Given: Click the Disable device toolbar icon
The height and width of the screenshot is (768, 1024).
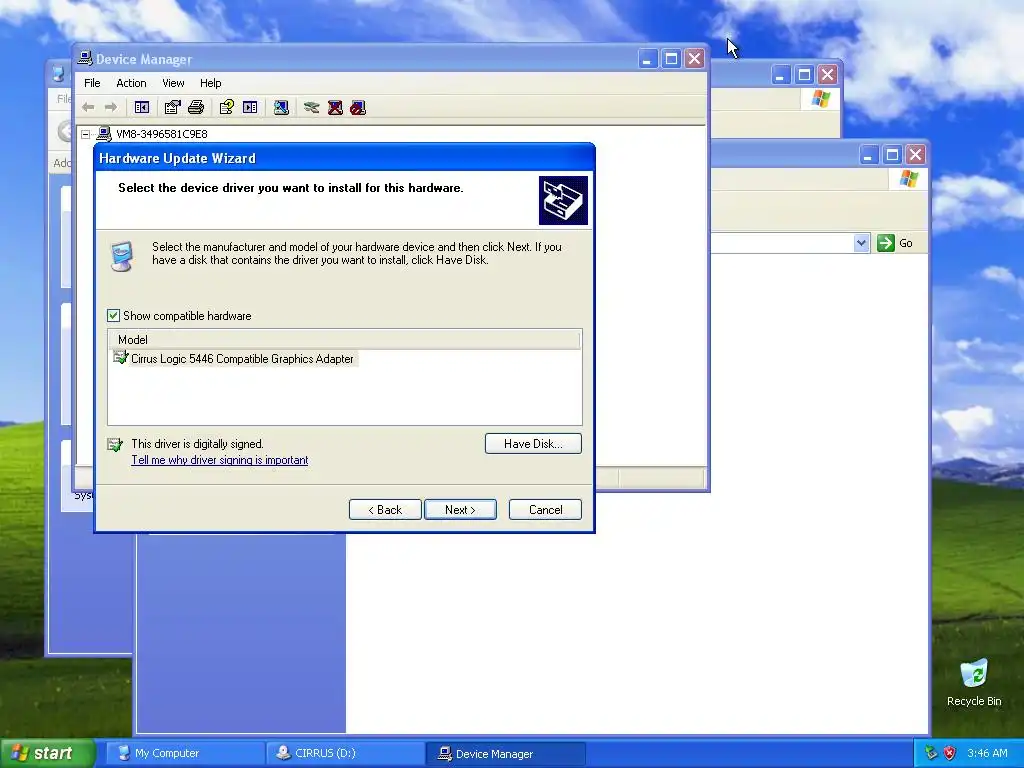Looking at the screenshot, I should [358, 107].
